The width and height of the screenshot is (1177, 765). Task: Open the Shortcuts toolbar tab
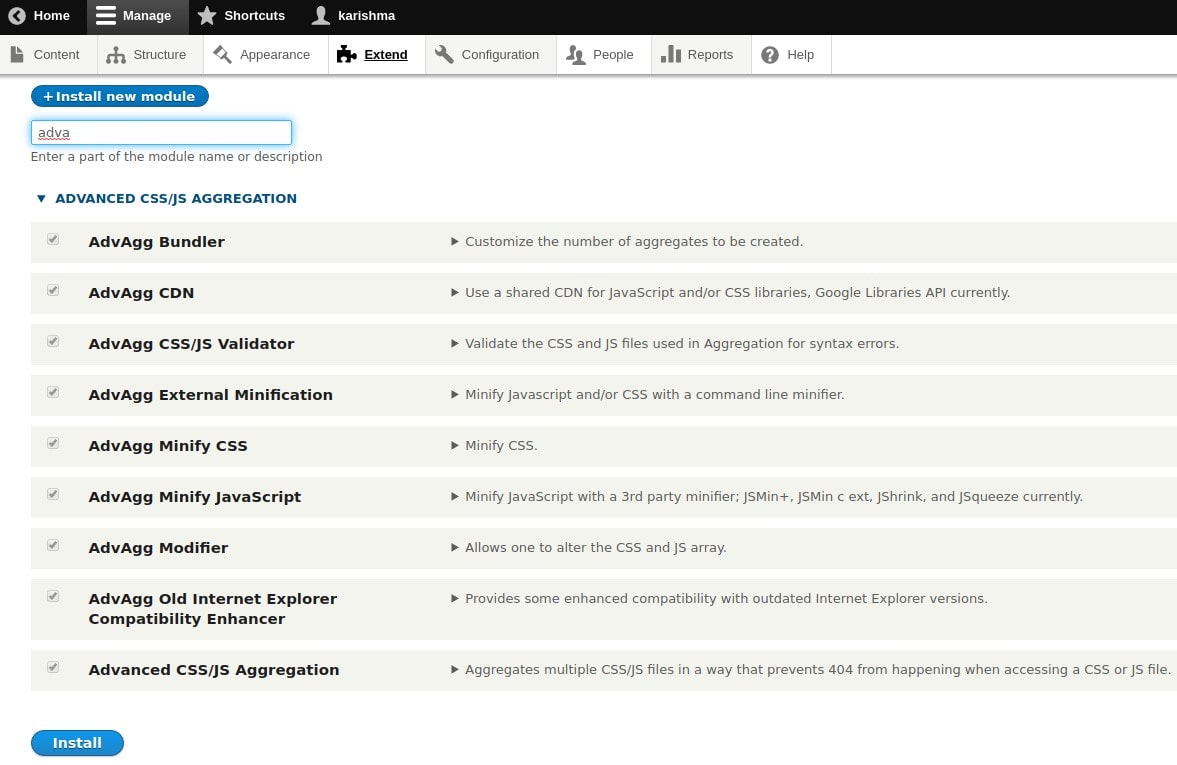[x=242, y=16]
